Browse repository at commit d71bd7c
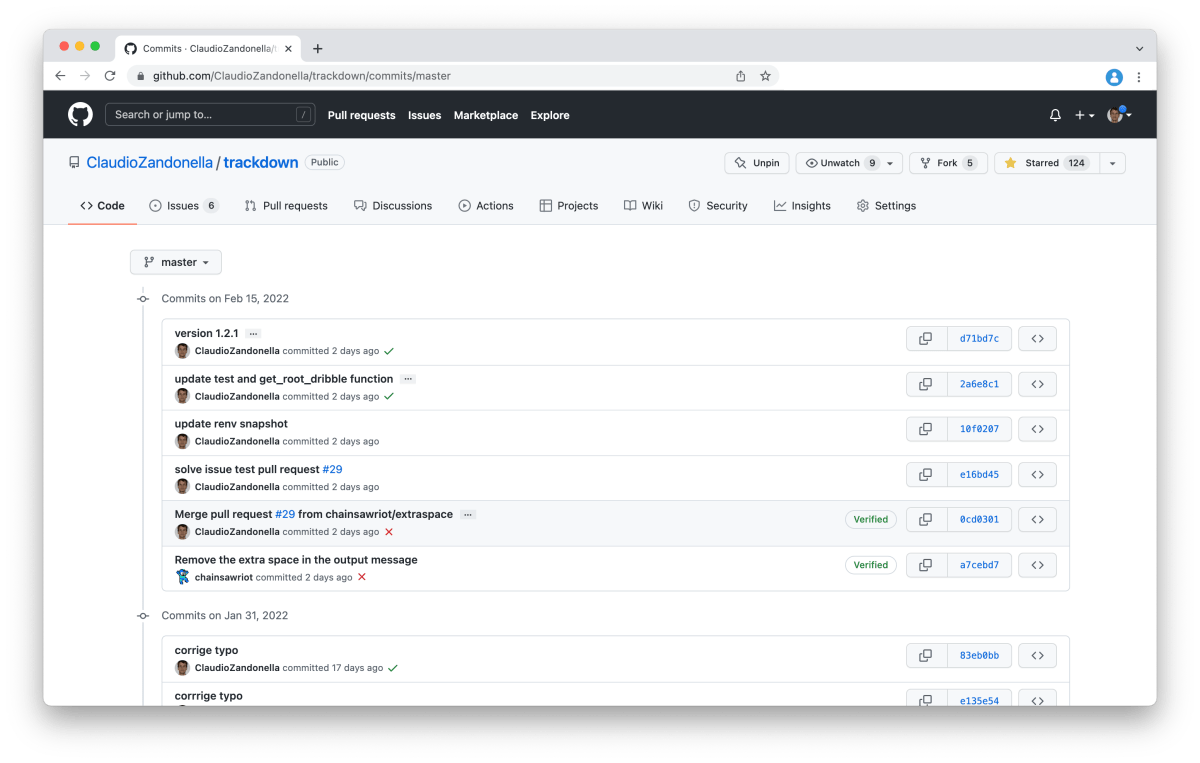1200x763 pixels. tap(1037, 339)
